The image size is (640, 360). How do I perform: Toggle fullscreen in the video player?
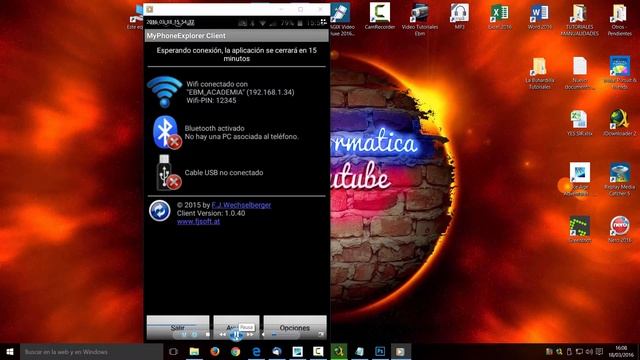tap(321, 335)
